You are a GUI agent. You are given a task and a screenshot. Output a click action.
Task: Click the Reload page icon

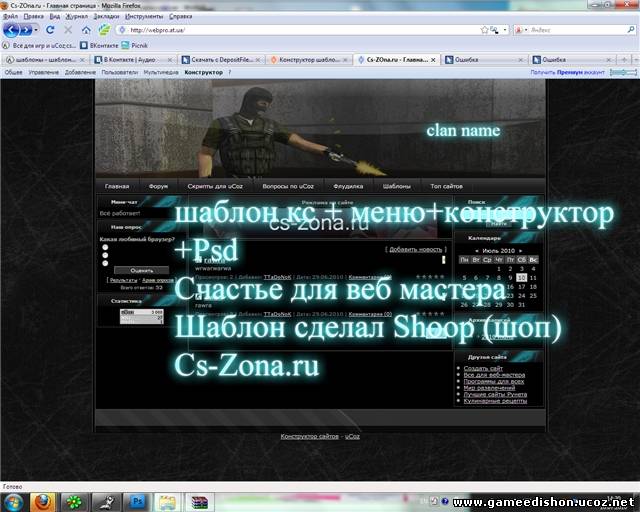point(50,30)
